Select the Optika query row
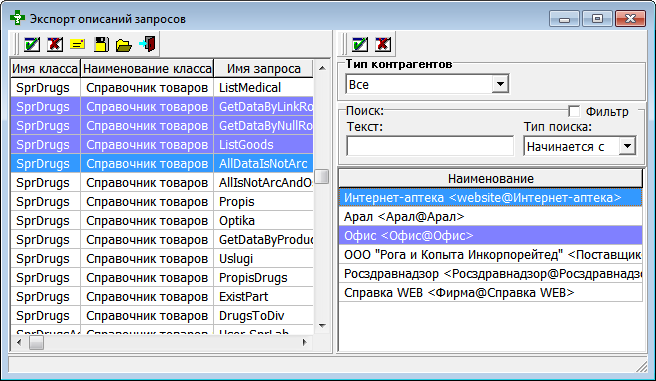 pyautogui.click(x=162, y=220)
